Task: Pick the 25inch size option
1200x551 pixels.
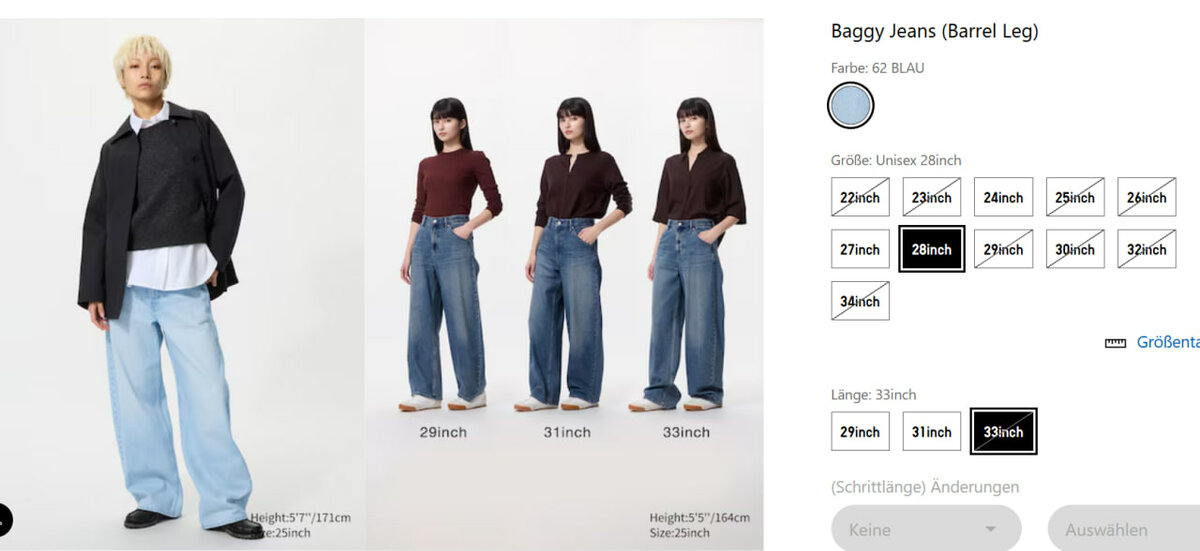Action: [x=1075, y=197]
